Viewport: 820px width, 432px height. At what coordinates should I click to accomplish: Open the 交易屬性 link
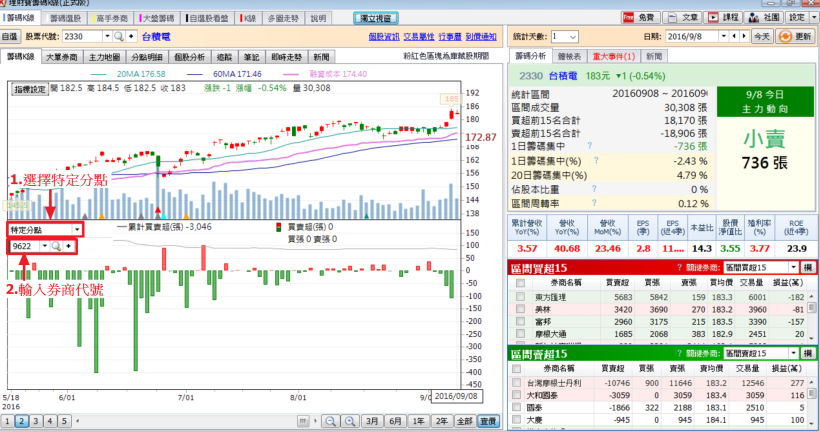pos(419,37)
